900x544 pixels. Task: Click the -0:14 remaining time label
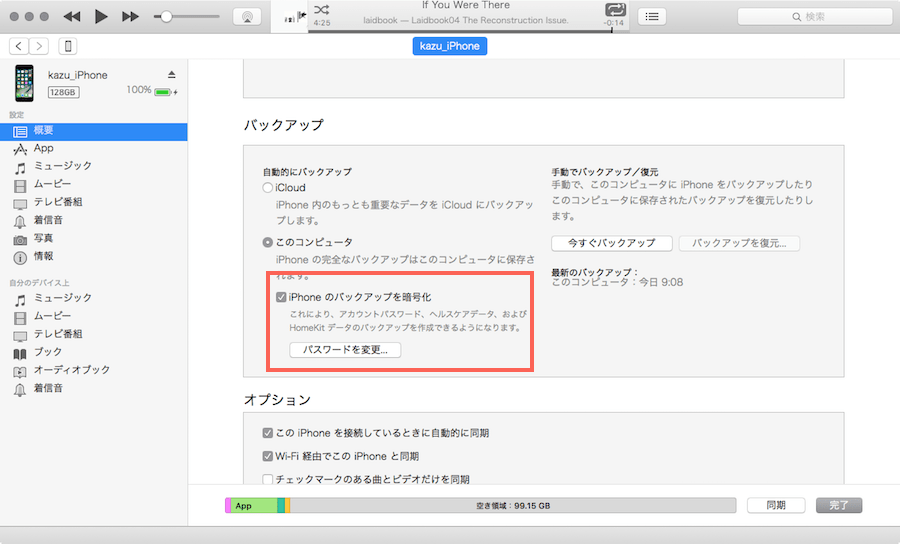click(x=614, y=23)
